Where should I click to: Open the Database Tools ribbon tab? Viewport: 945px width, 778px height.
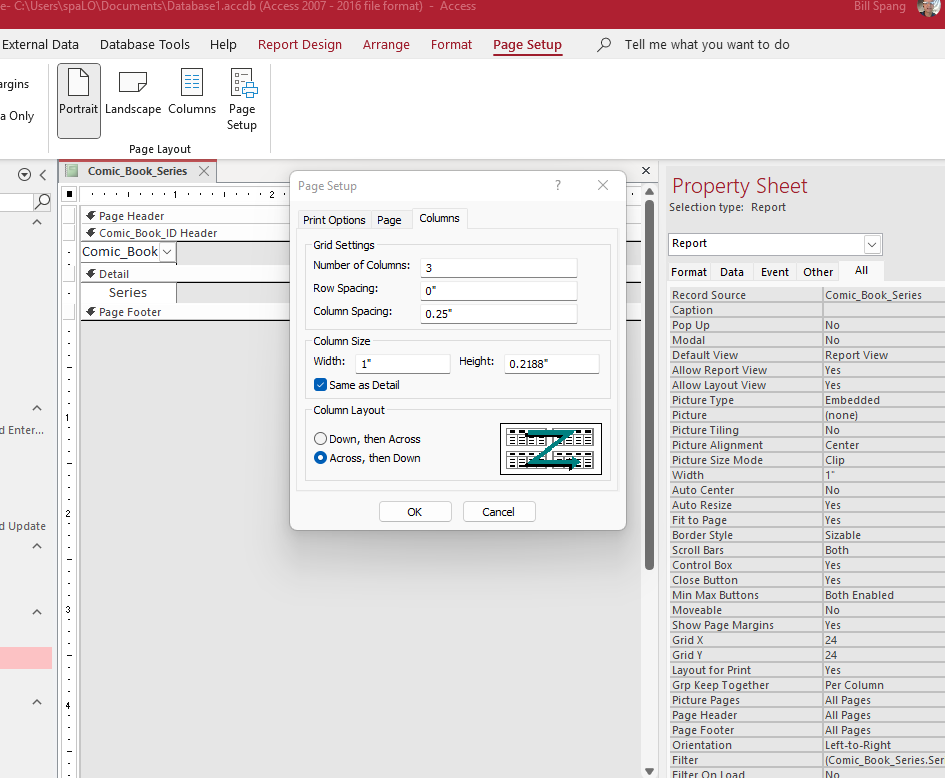(145, 45)
